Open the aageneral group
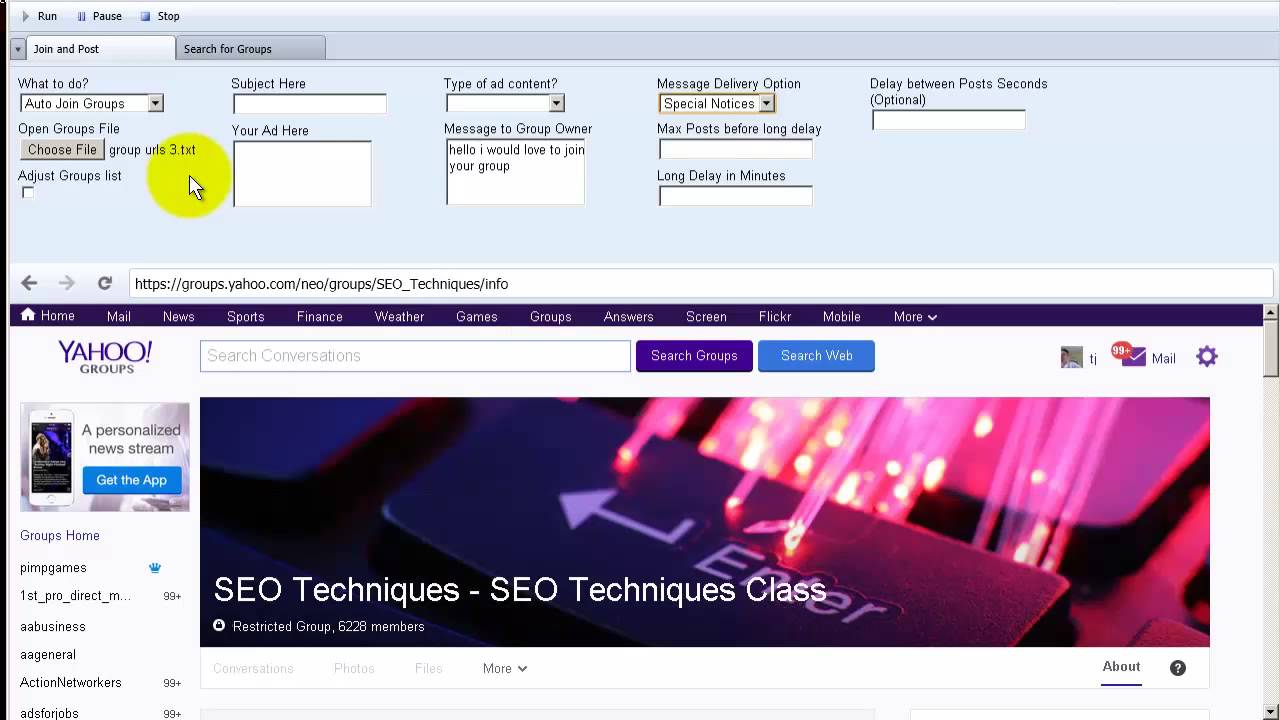The image size is (1280, 720). 48,654
